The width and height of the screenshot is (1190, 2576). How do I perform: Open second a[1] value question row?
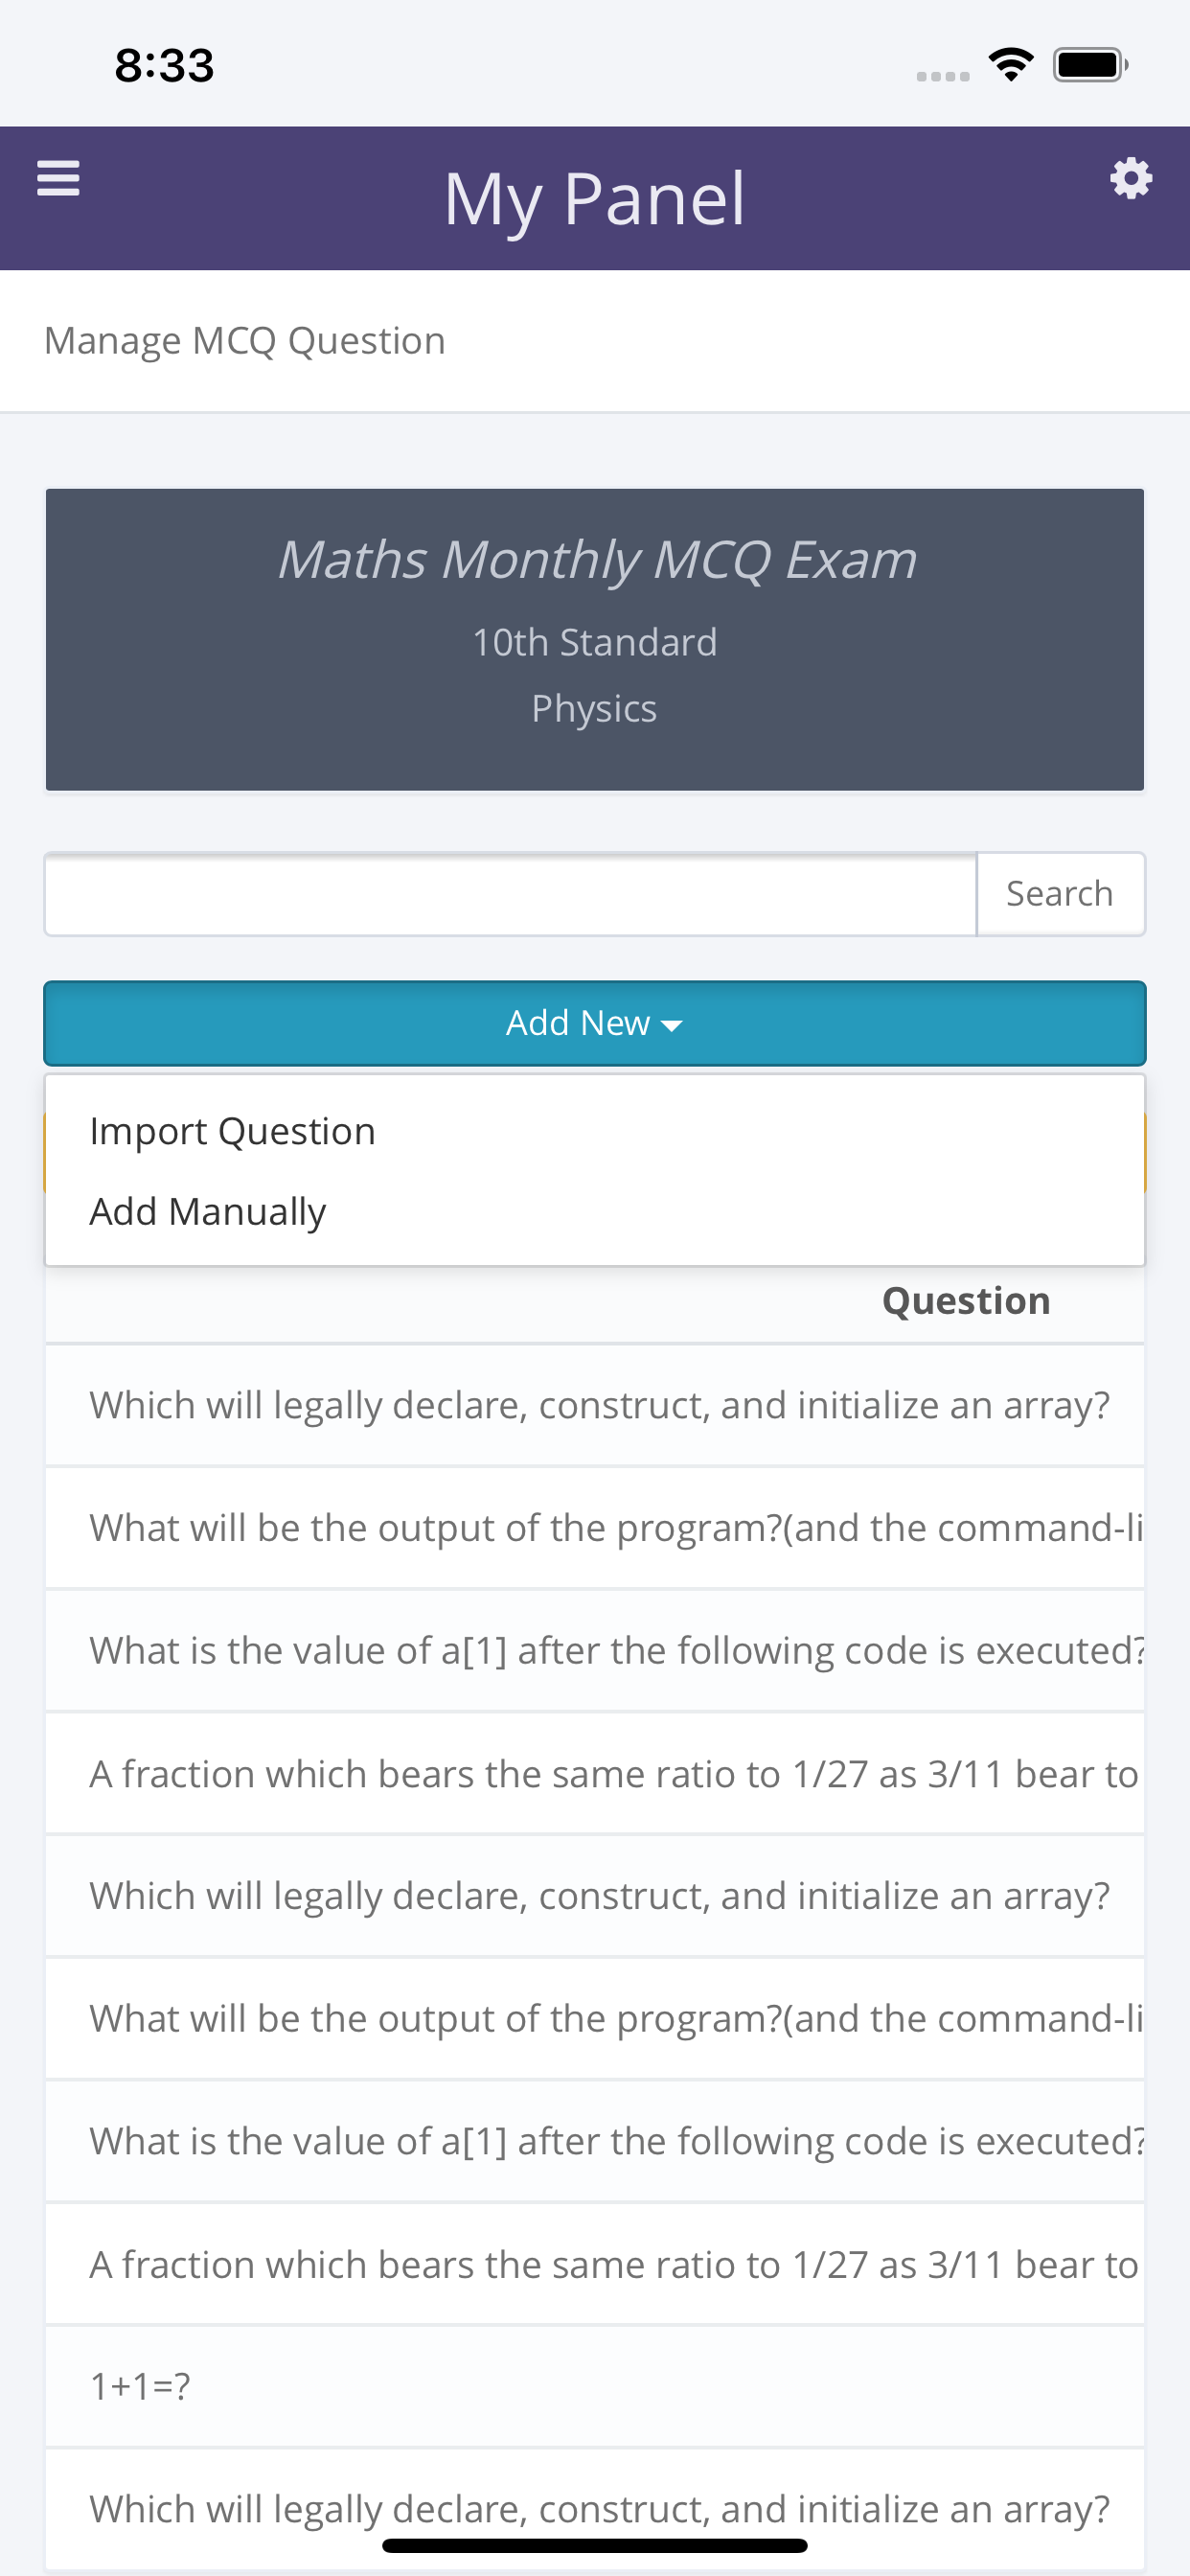point(595,2142)
